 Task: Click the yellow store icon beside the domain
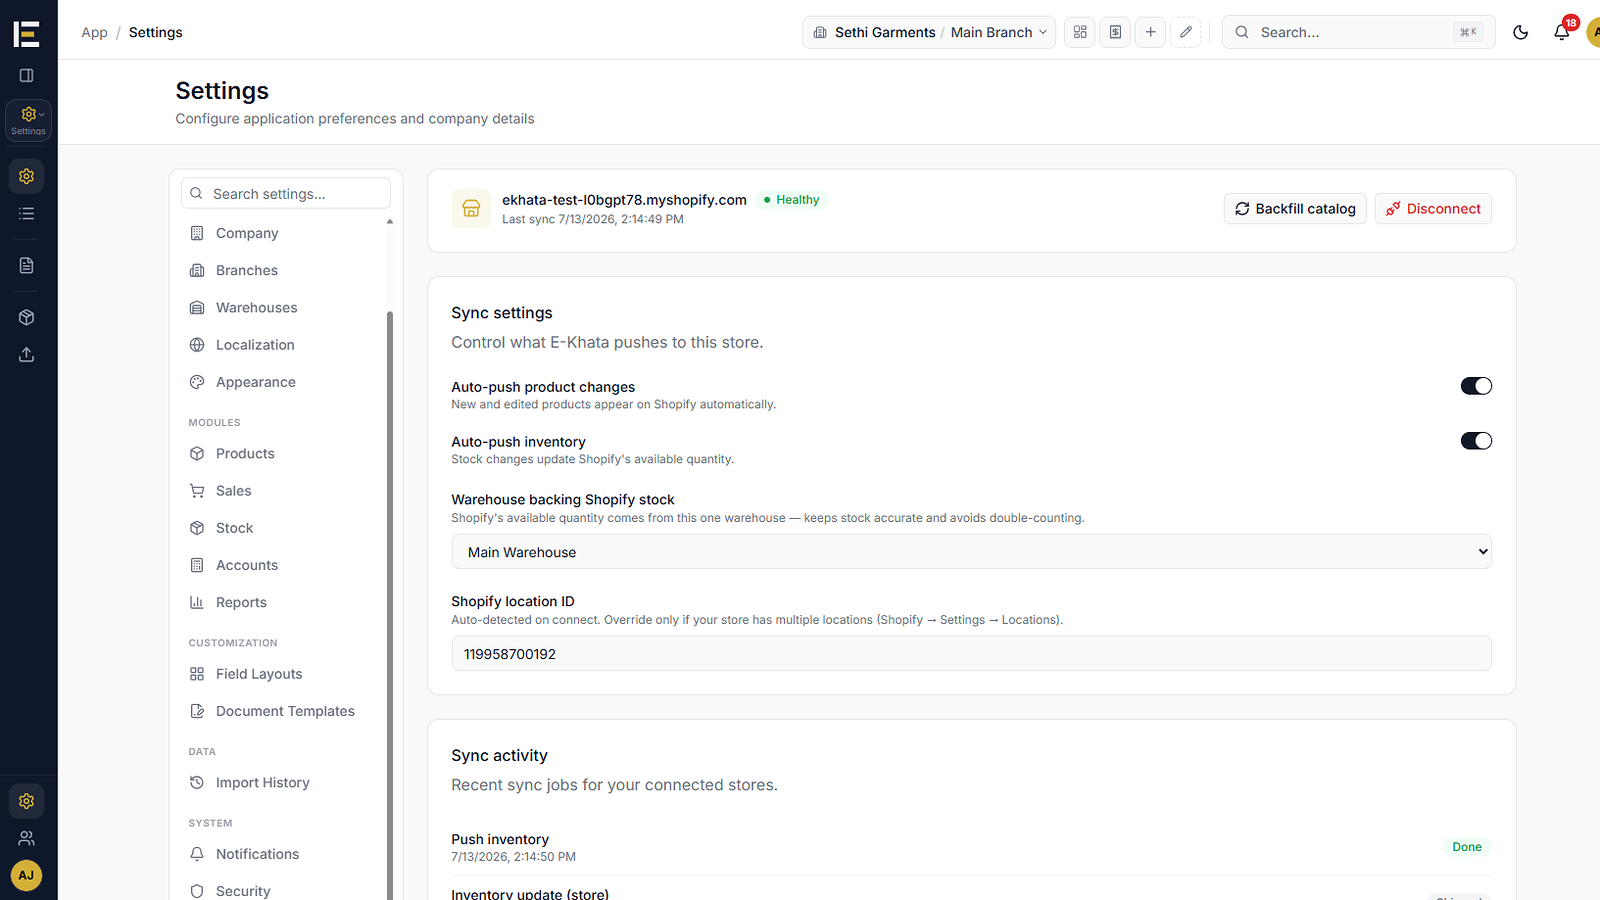tap(471, 208)
